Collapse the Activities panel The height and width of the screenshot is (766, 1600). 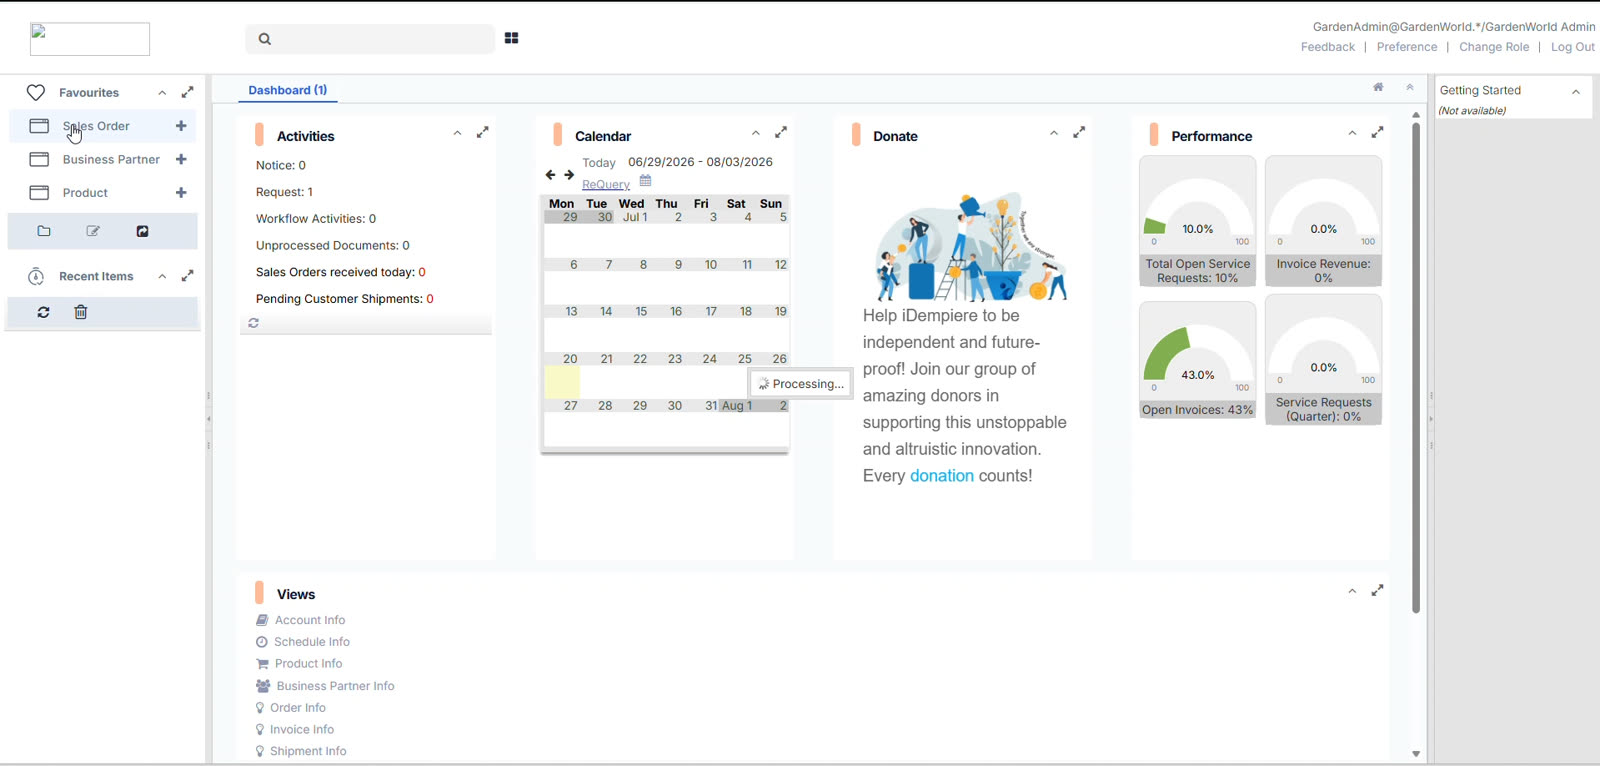click(457, 133)
